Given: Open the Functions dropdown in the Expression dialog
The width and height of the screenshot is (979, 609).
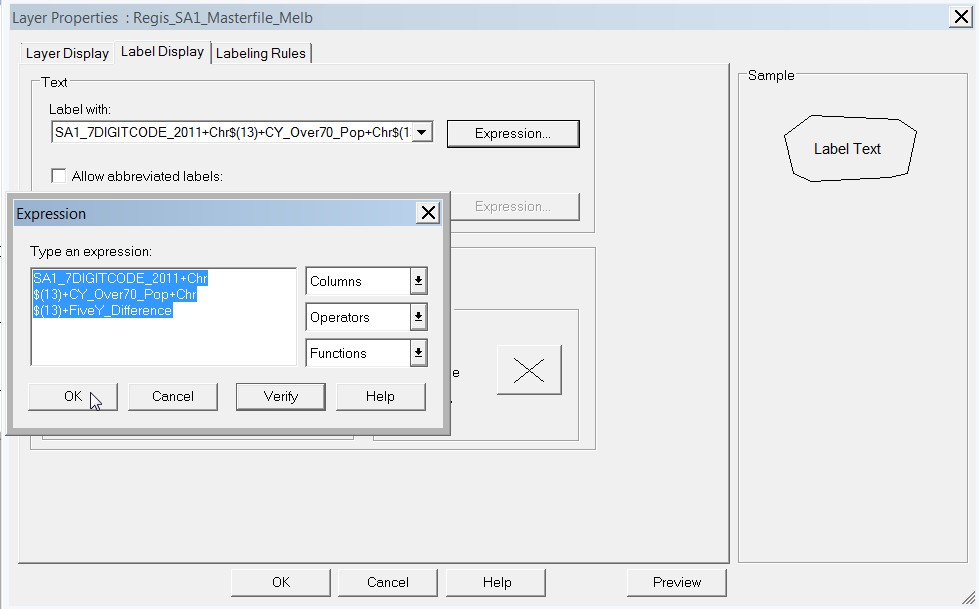Looking at the screenshot, I should coord(419,352).
